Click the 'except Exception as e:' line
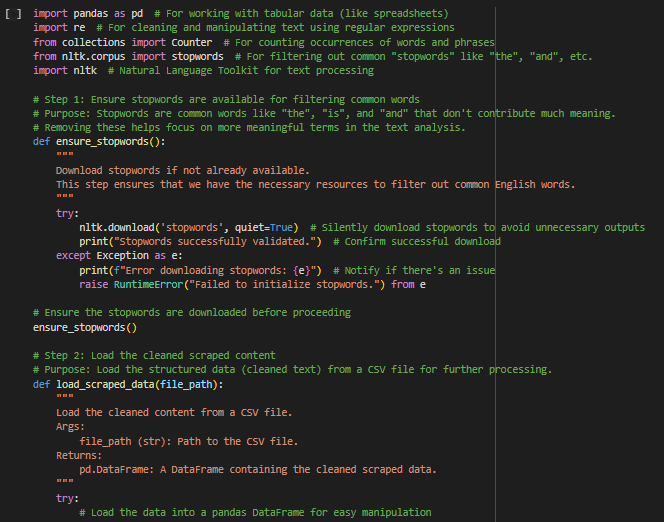Screen dimensions: 664x522 point(119,256)
